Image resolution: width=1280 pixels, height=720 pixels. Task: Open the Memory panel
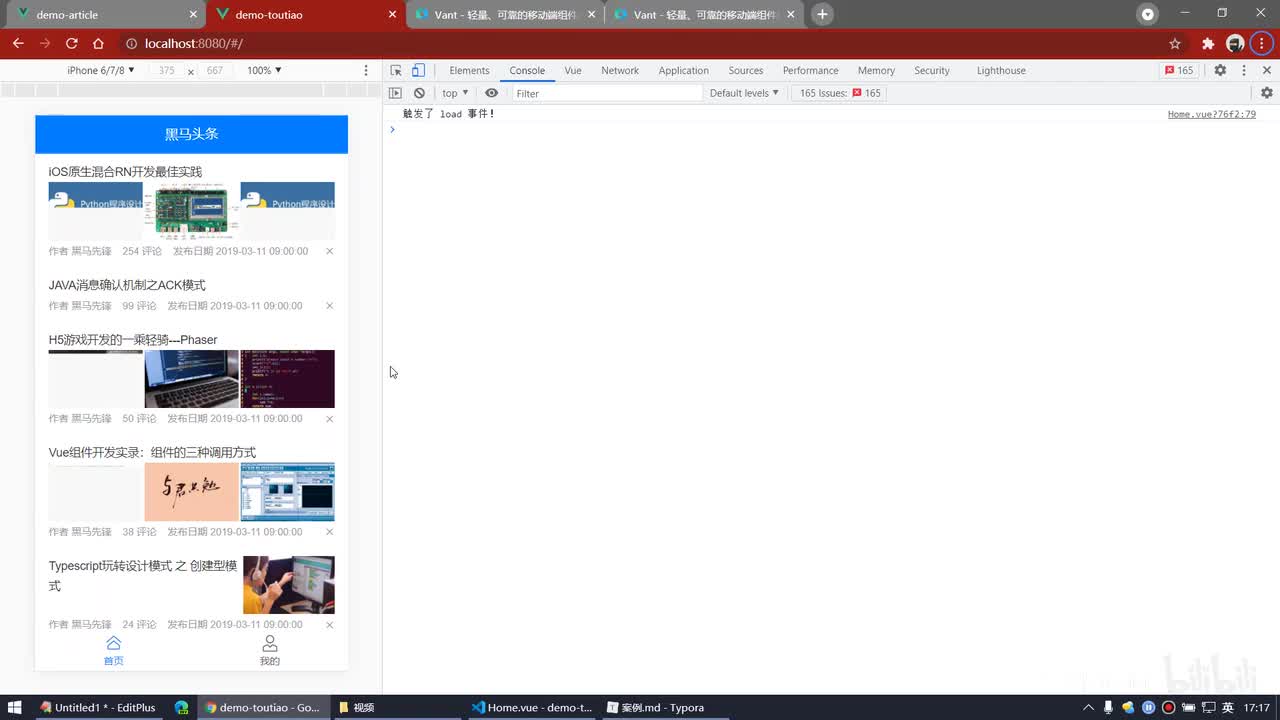point(876,70)
